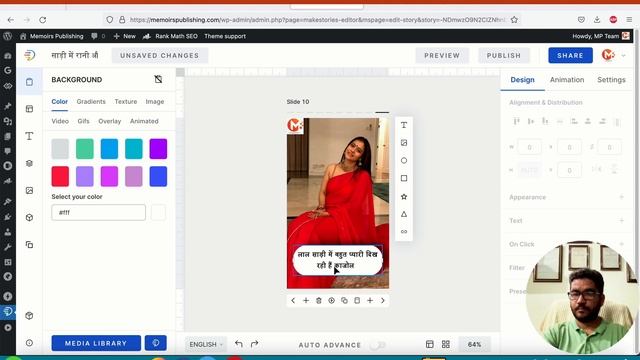
Task: Click the WordPress logo in admin bar
Action: point(7,36)
